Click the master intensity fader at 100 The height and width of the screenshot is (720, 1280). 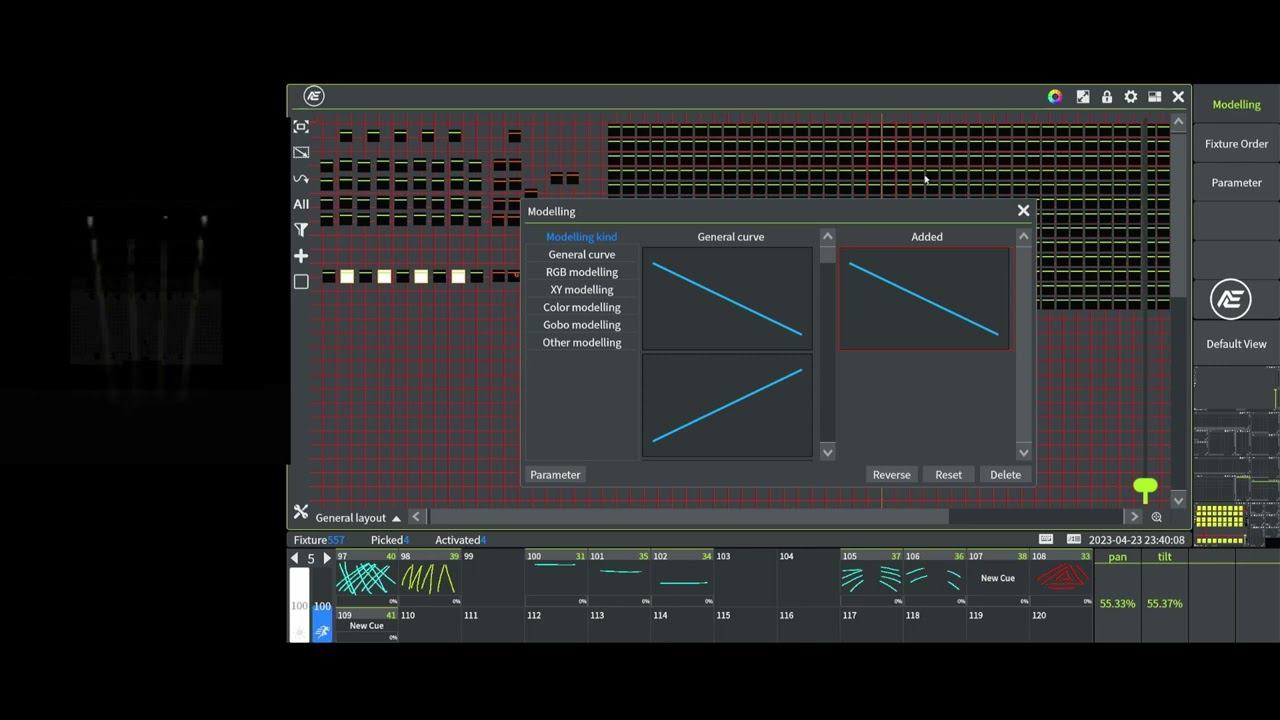(x=299, y=604)
